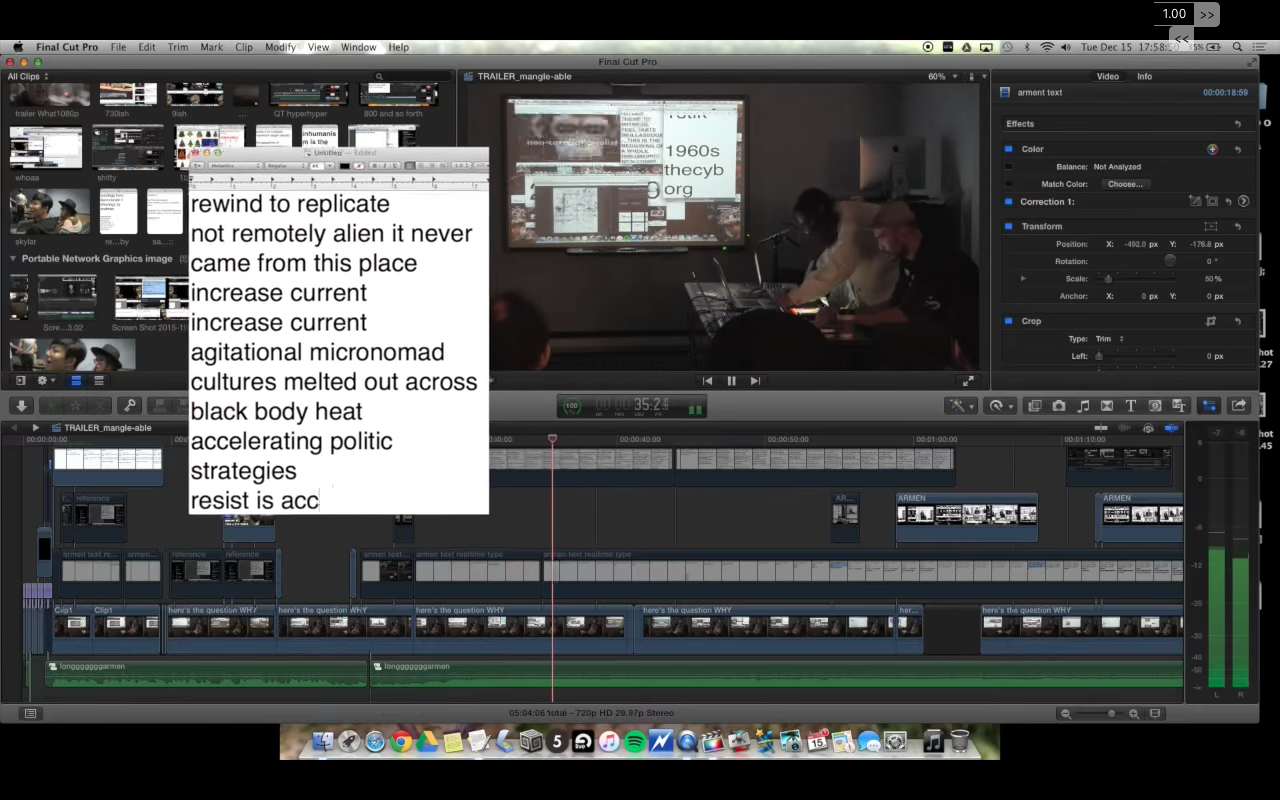
Task: Toggle Skimming in the timeline
Action: coord(1101,428)
